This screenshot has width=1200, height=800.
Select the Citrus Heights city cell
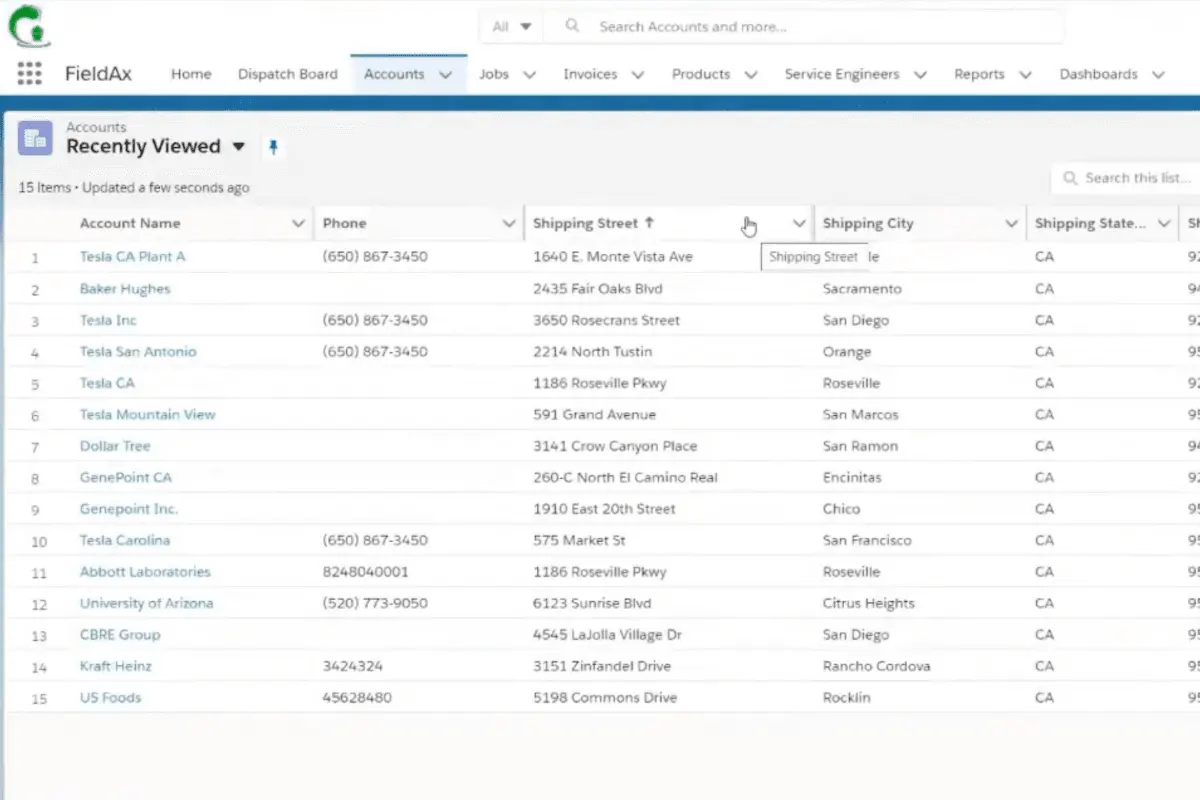tap(869, 603)
